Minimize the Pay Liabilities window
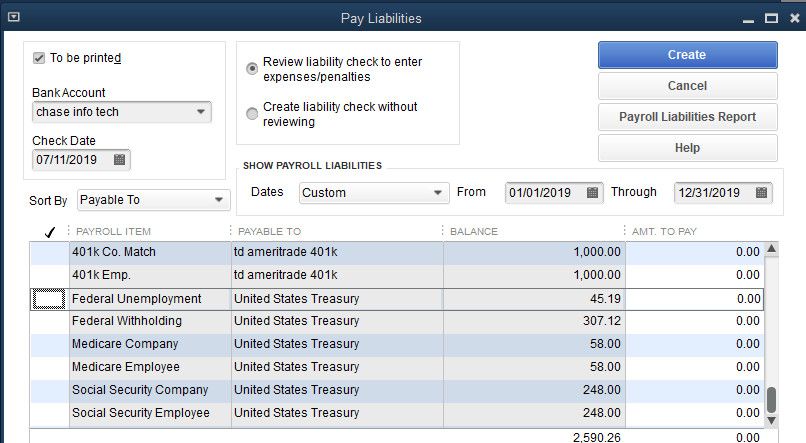806x443 pixels. coord(747,18)
